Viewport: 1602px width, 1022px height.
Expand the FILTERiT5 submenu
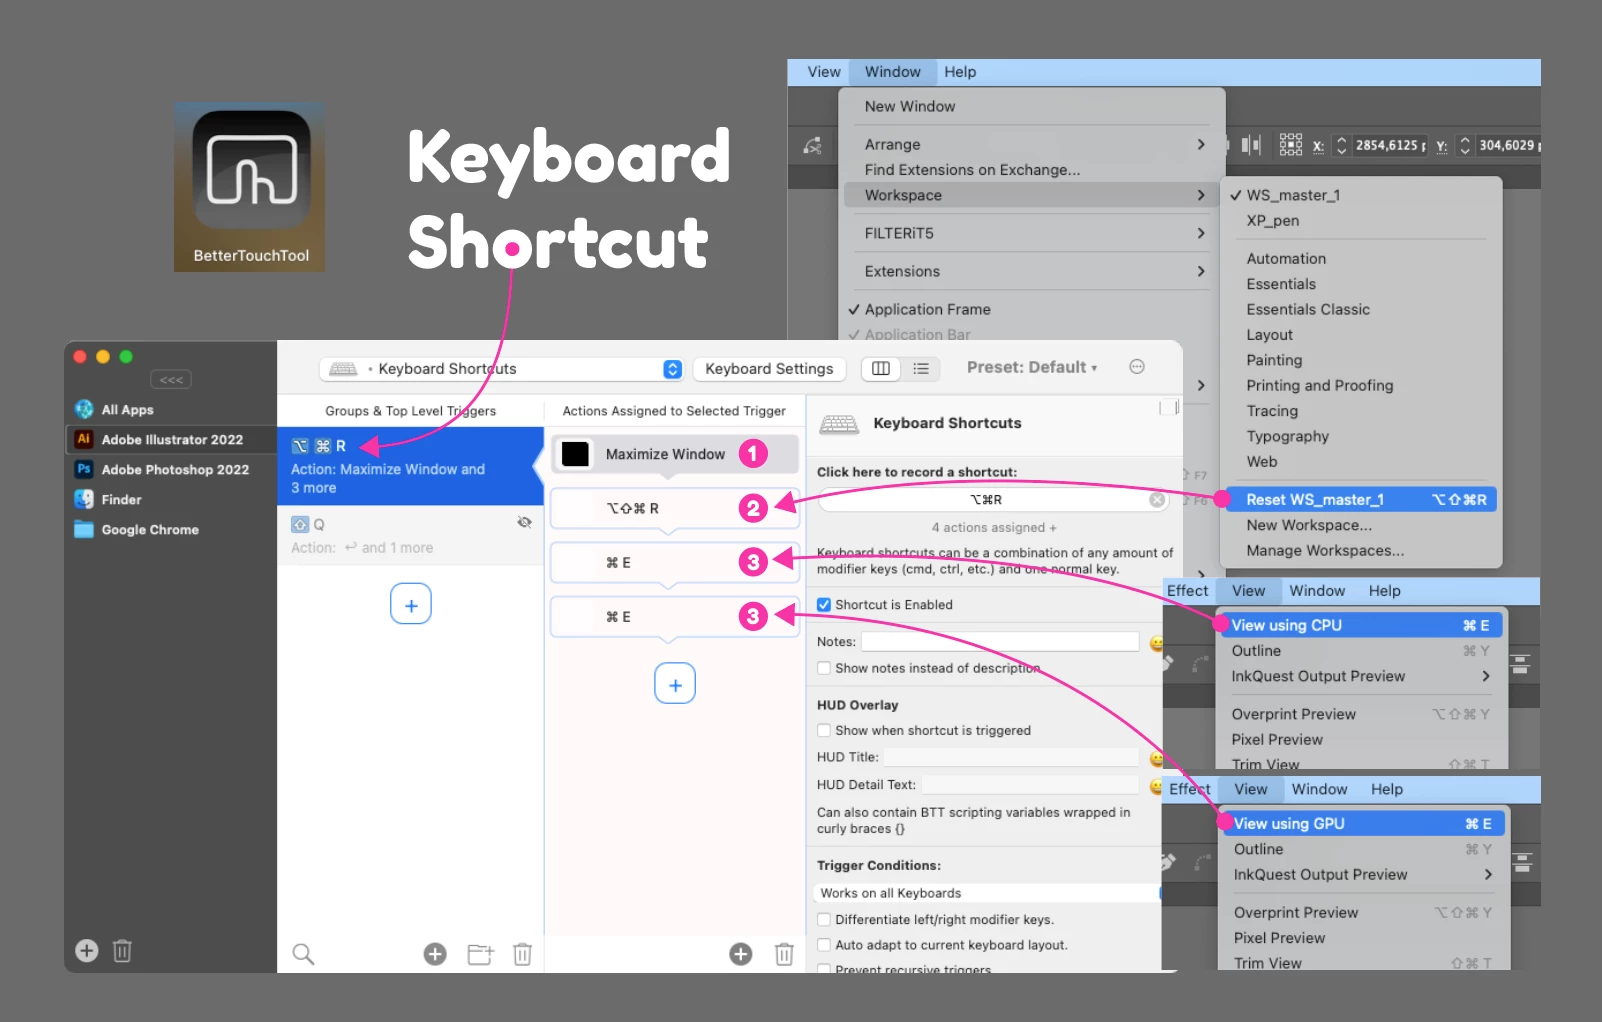coord(1031,233)
